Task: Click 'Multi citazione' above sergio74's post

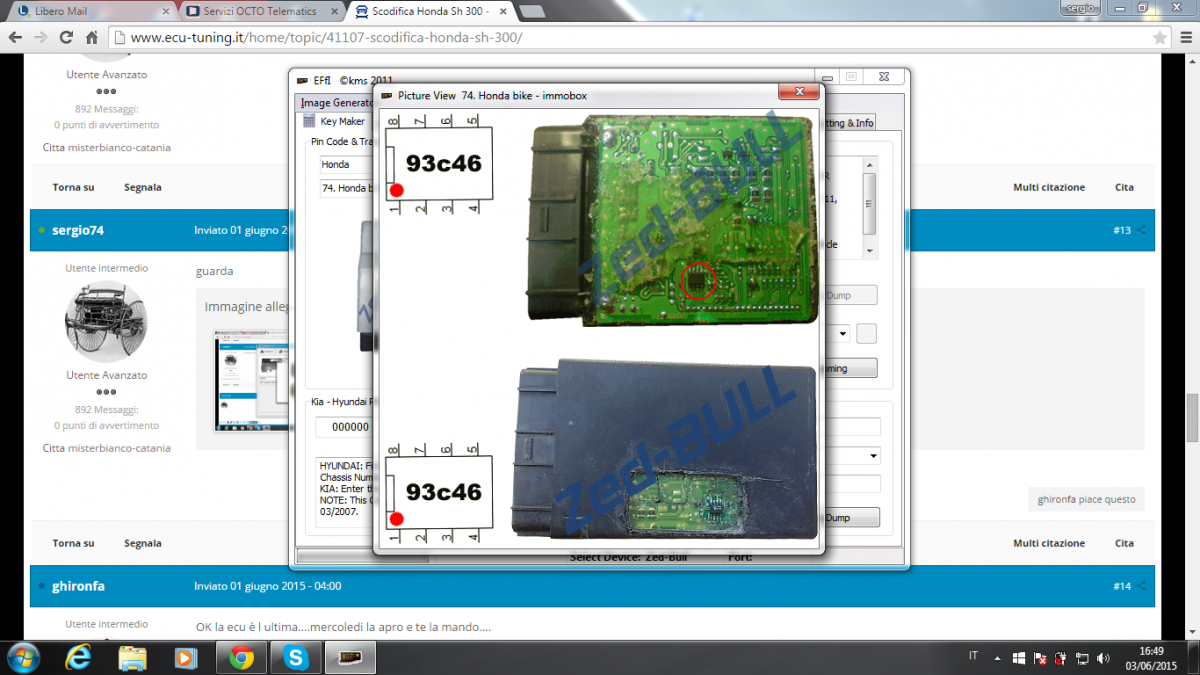Action: click(x=1049, y=187)
